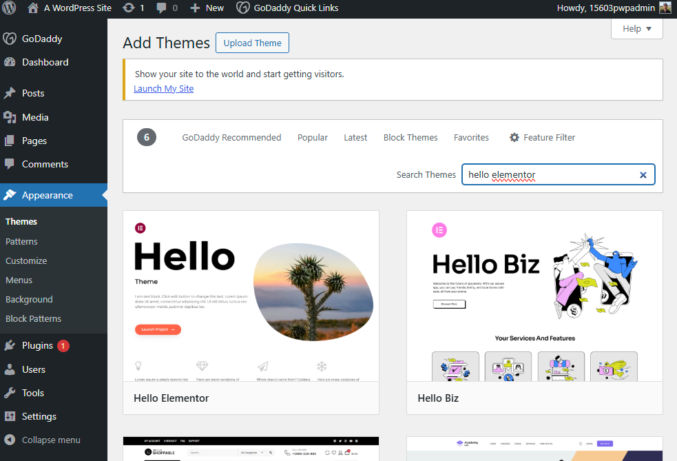Open Themes submenu item
677x461 pixels.
click(x=21, y=221)
